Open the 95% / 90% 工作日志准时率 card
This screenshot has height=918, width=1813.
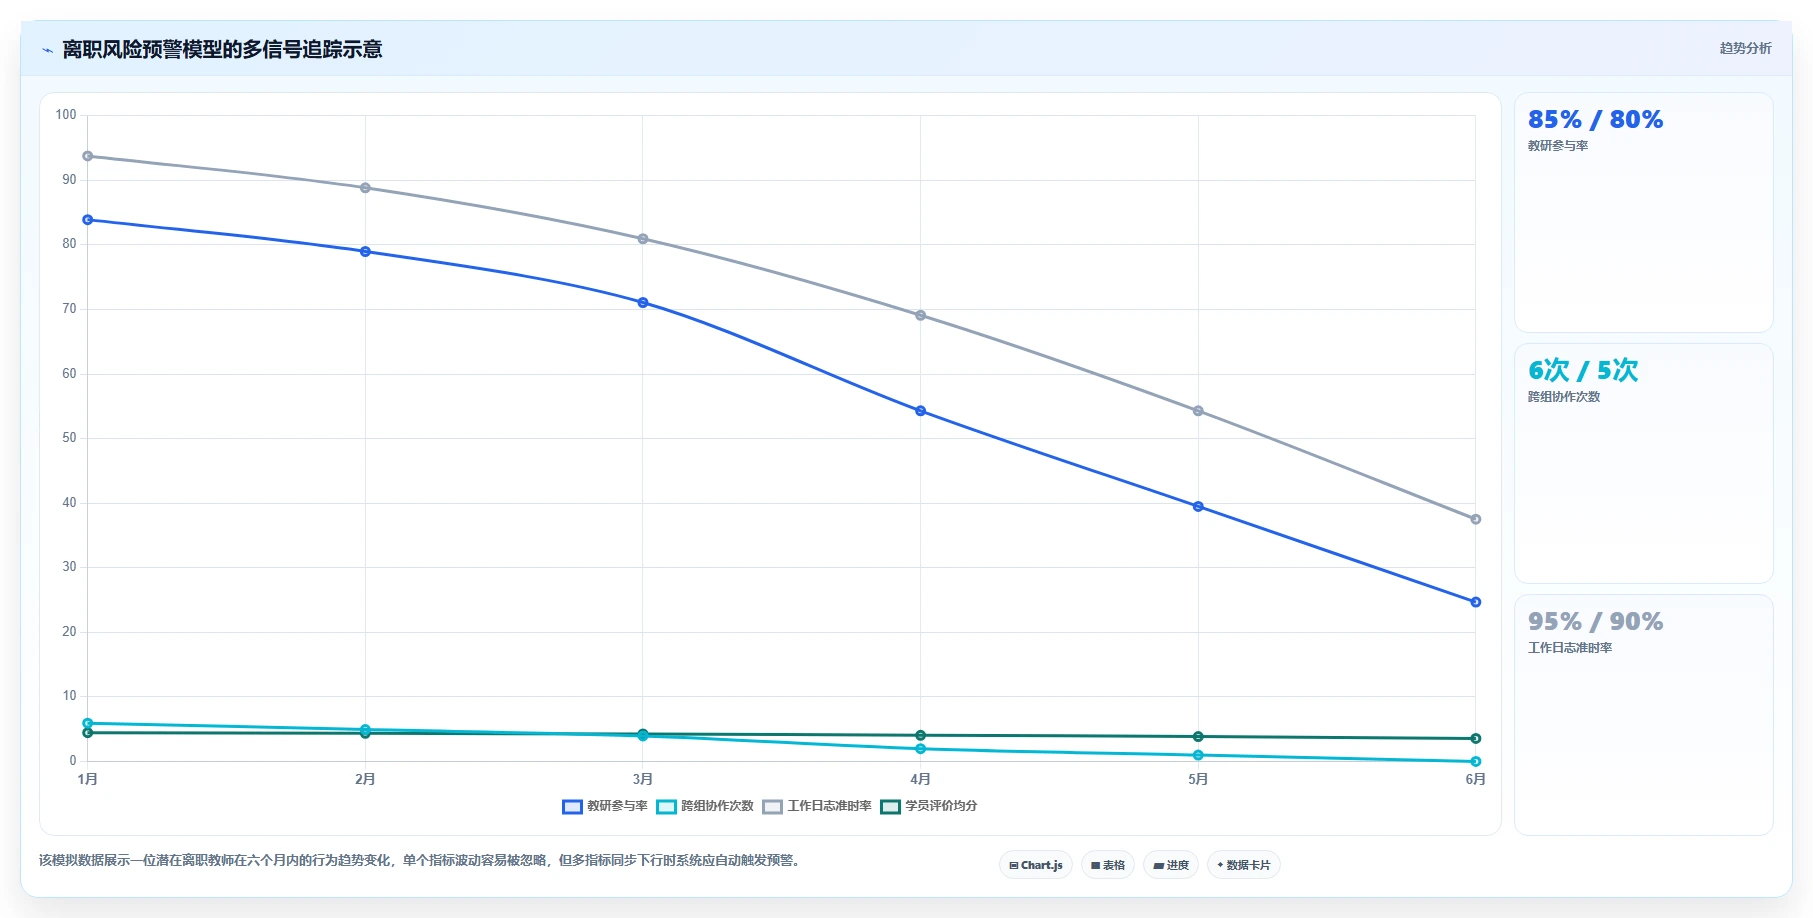[1643, 714]
